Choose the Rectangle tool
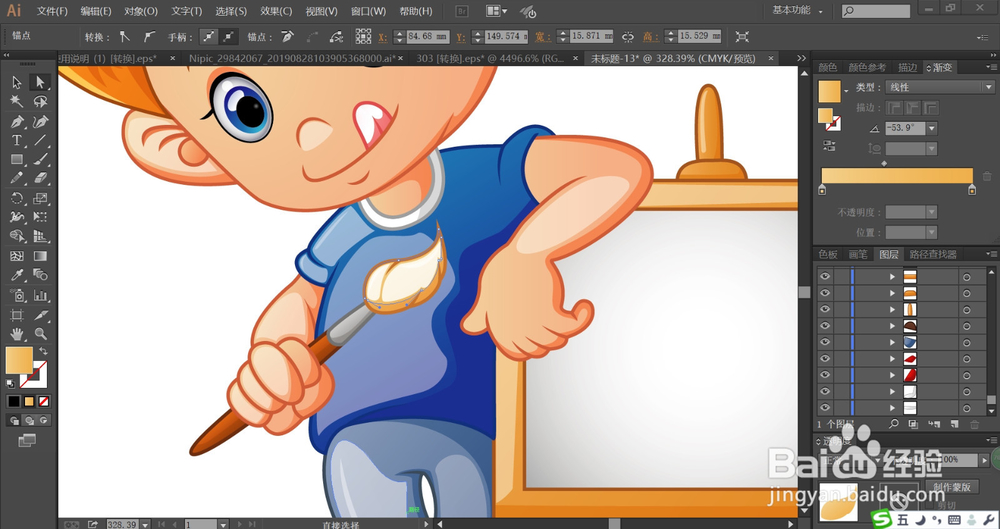This screenshot has width=1000, height=529. 17,160
